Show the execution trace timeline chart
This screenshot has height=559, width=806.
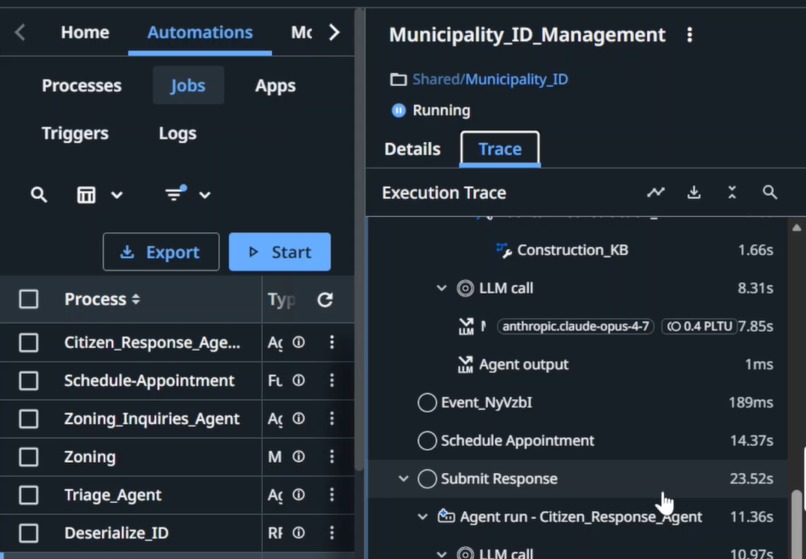655,192
